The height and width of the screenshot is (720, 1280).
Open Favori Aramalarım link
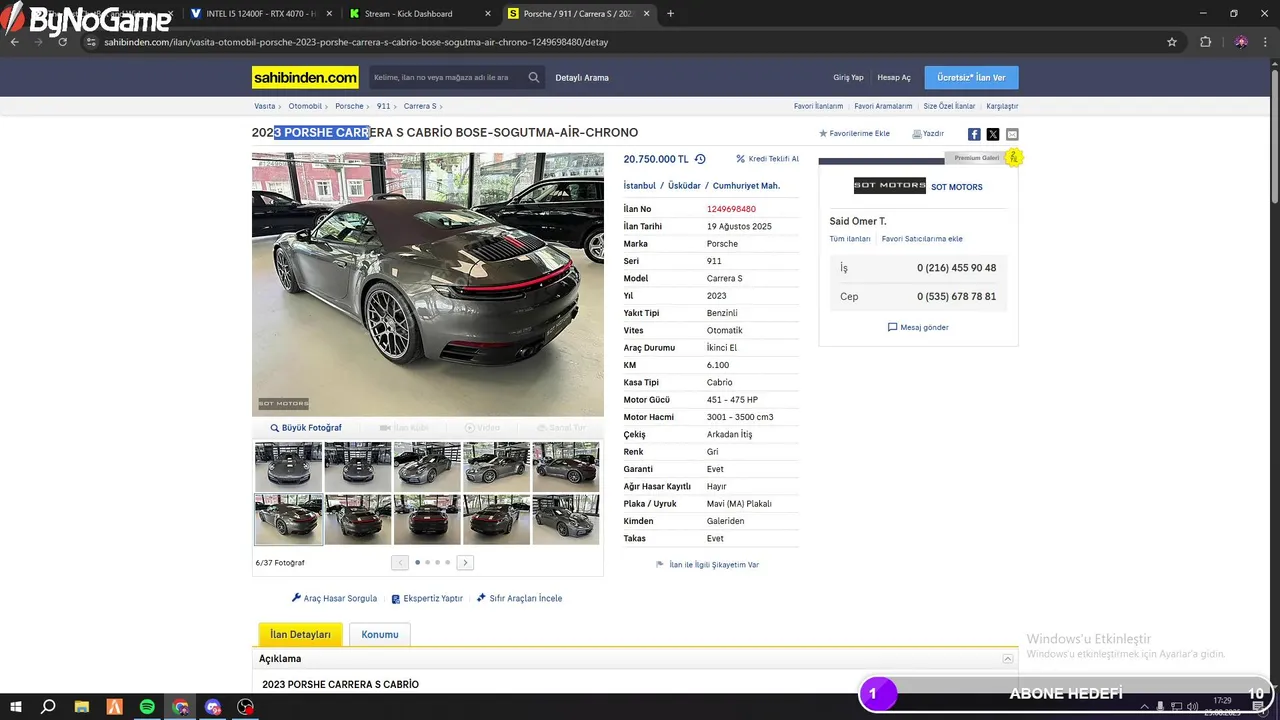(x=883, y=106)
